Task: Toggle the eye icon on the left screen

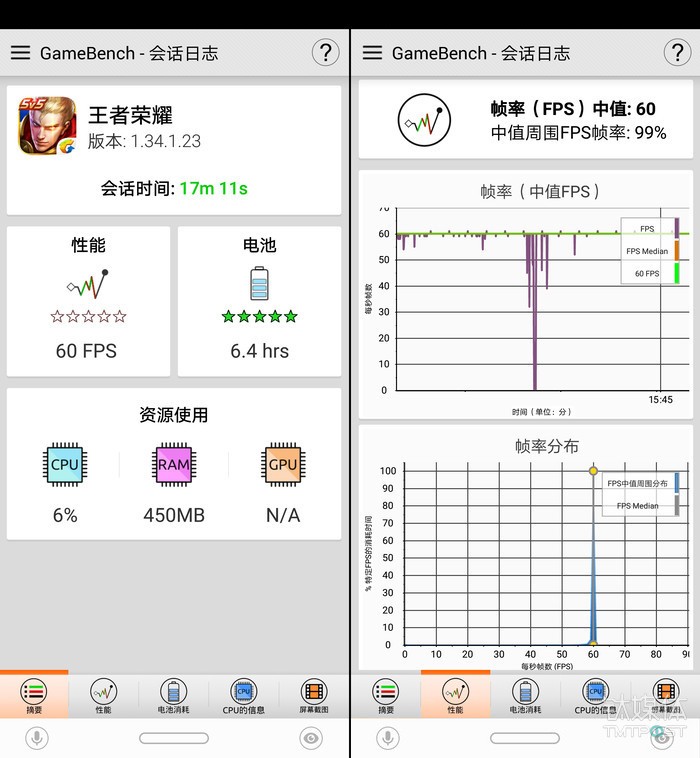Action: pos(311,738)
